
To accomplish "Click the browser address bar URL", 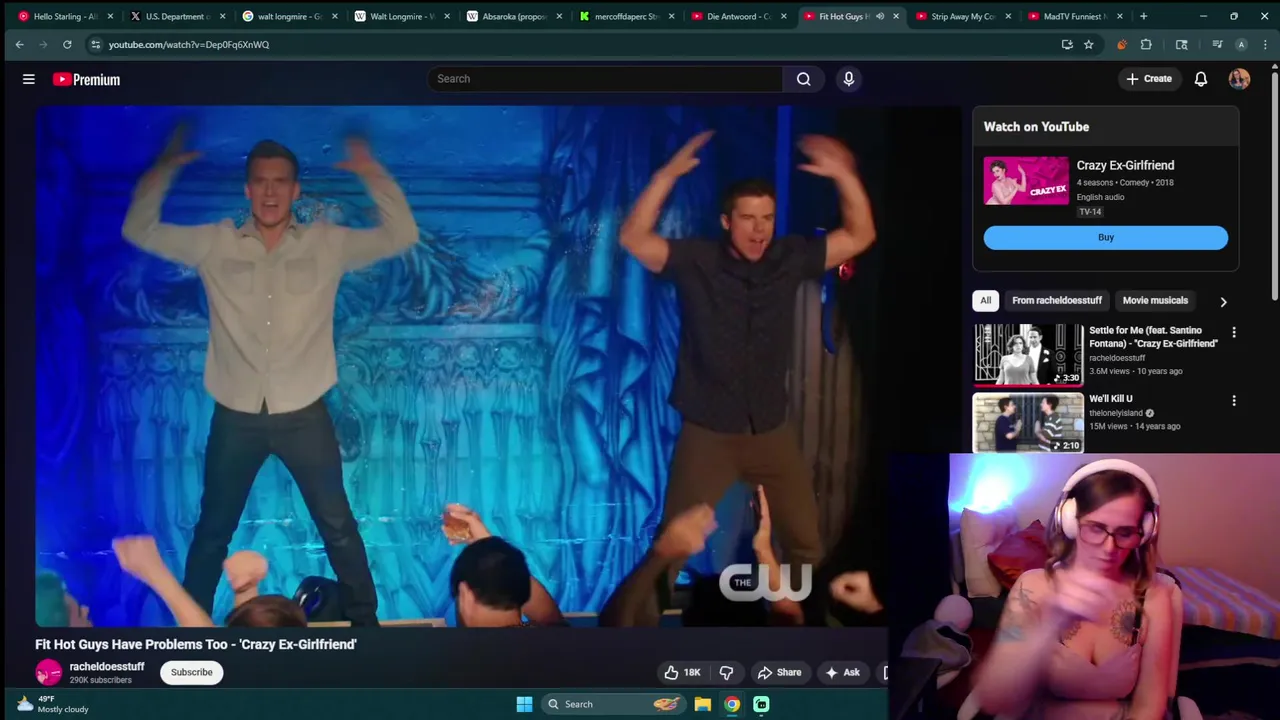I will (189, 44).
